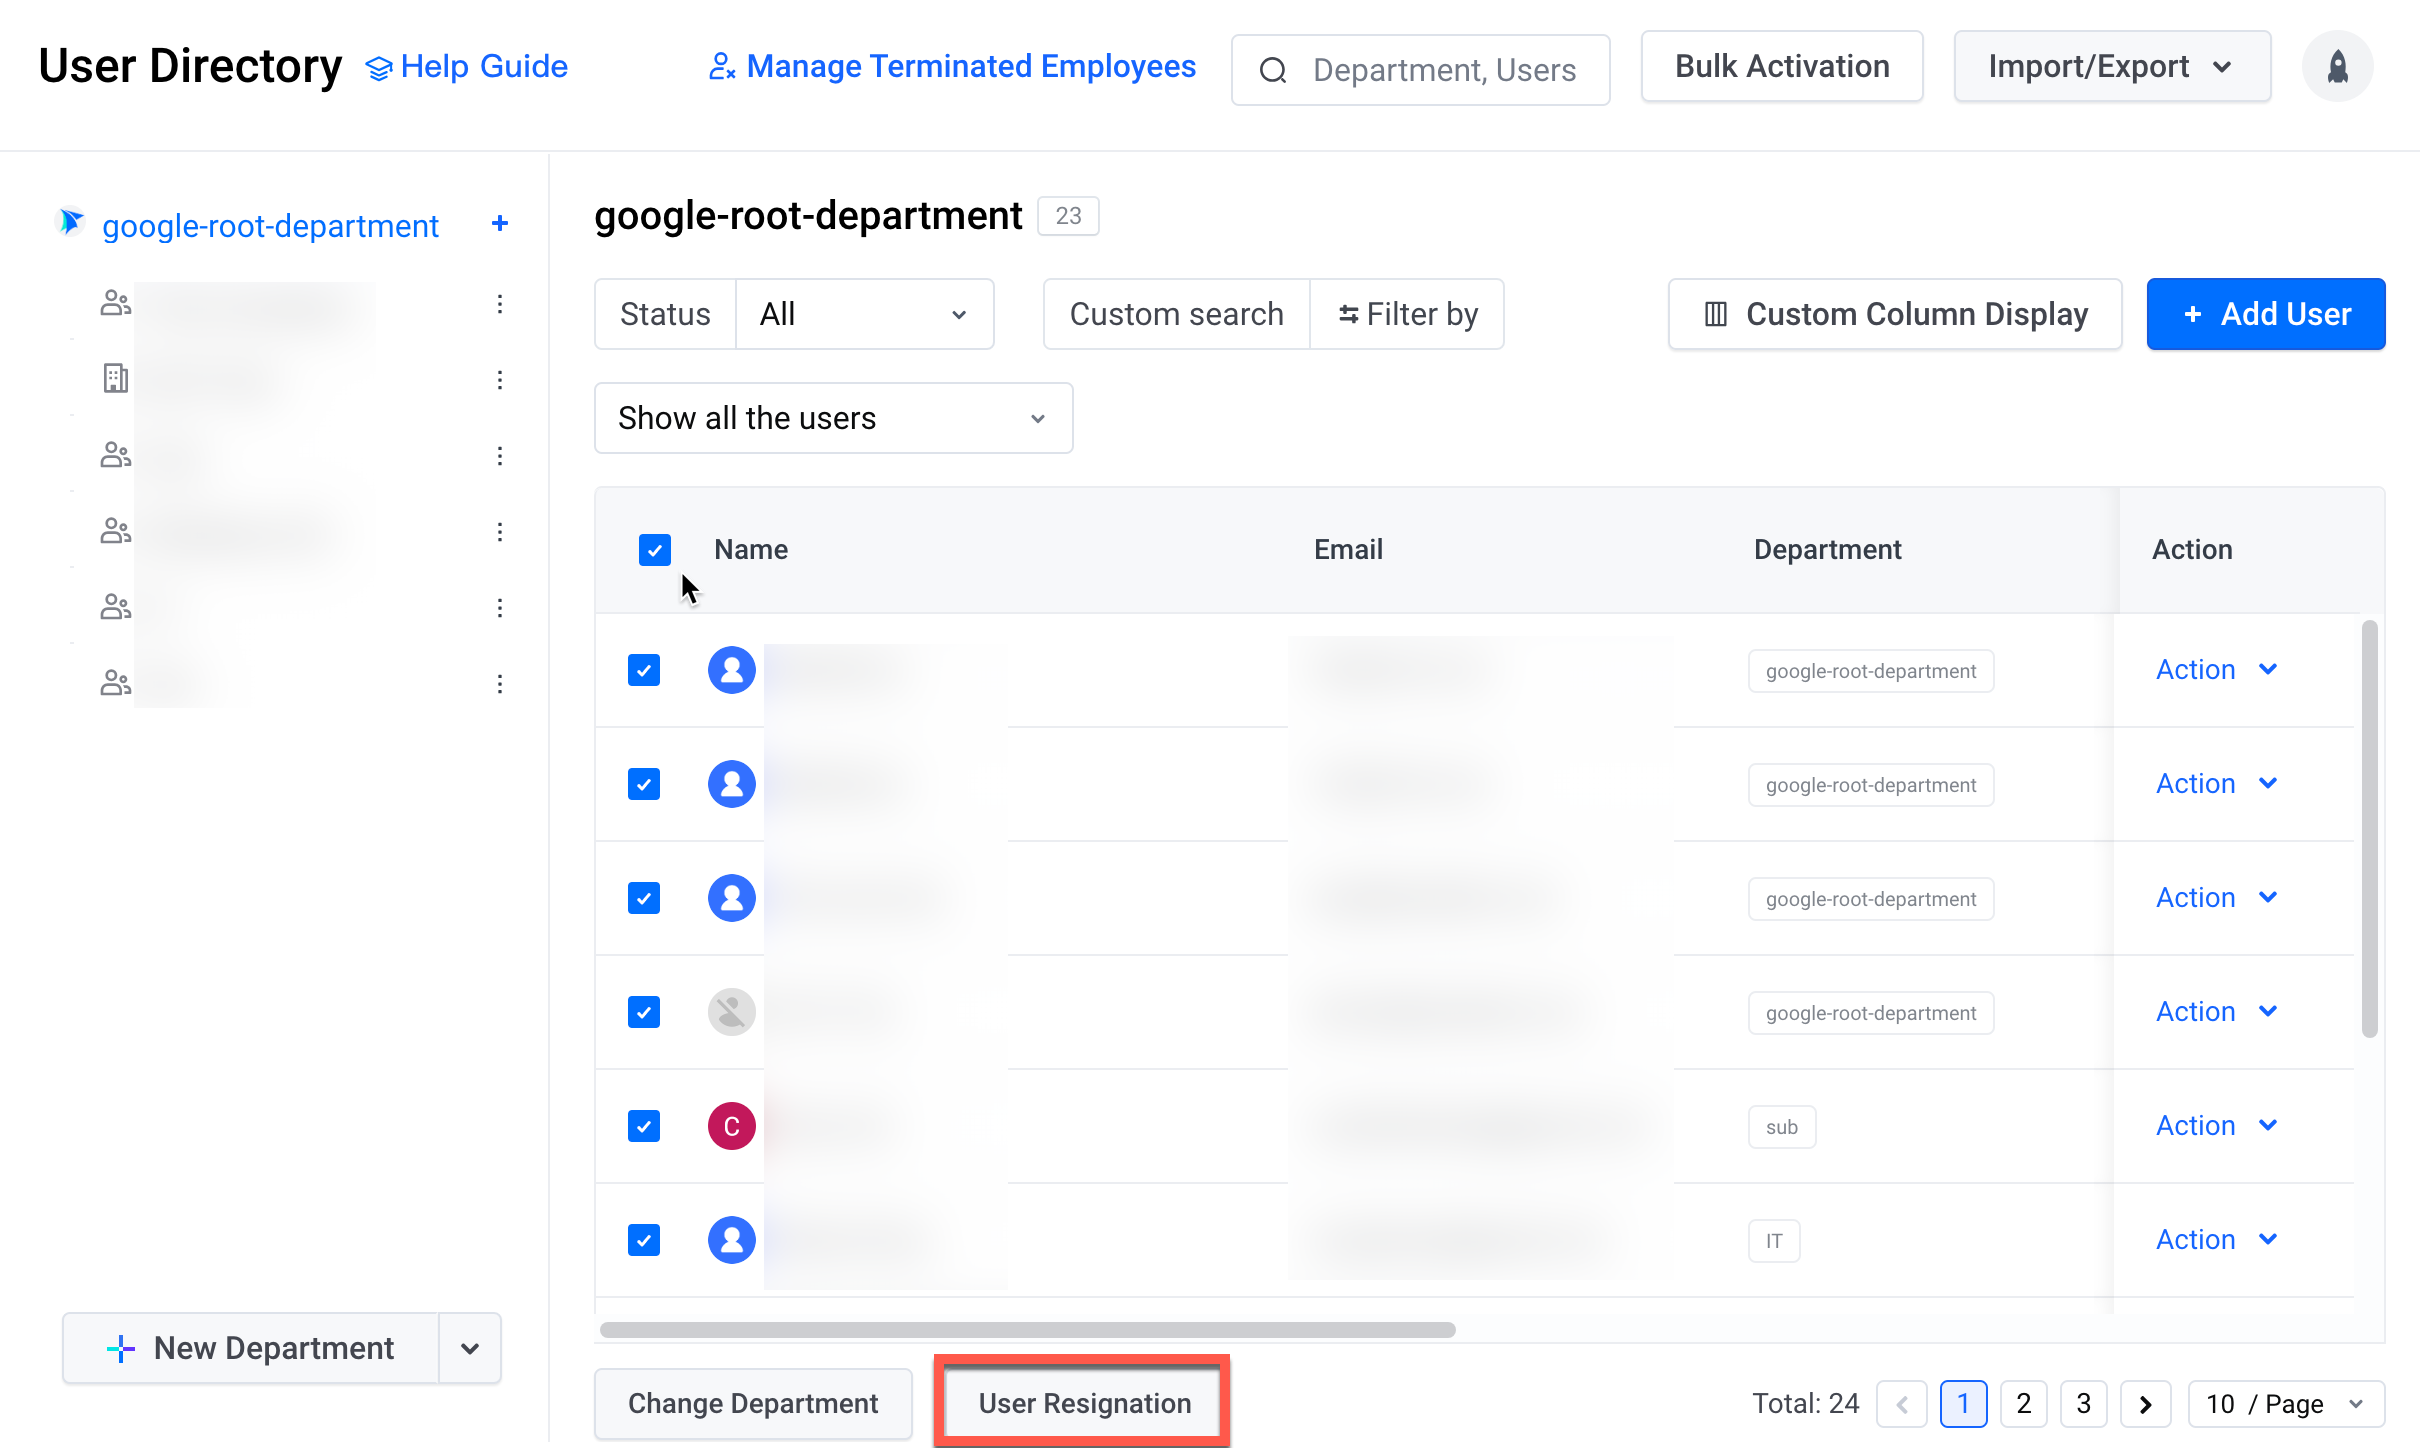
Task: Click the 'sub' department tag
Action: click(x=1782, y=1127)
